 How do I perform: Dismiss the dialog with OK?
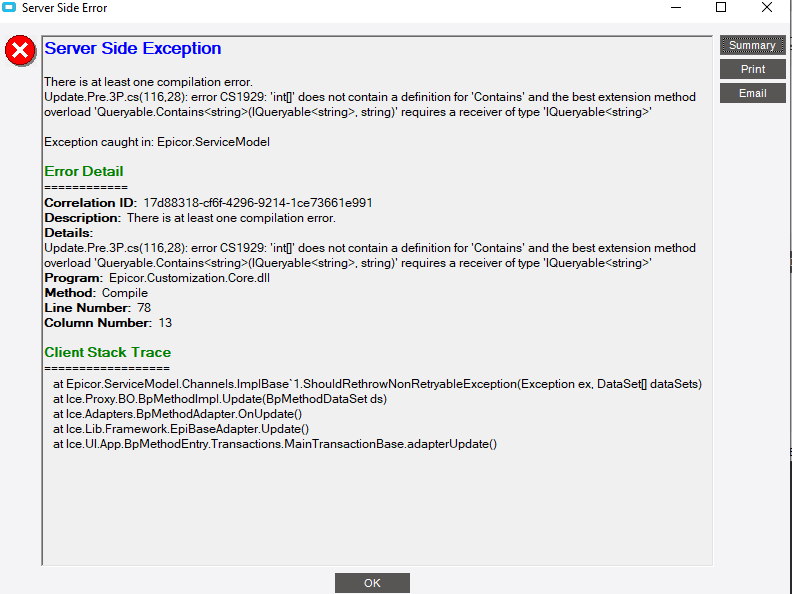pyautogui.click(x=372, y=583)
